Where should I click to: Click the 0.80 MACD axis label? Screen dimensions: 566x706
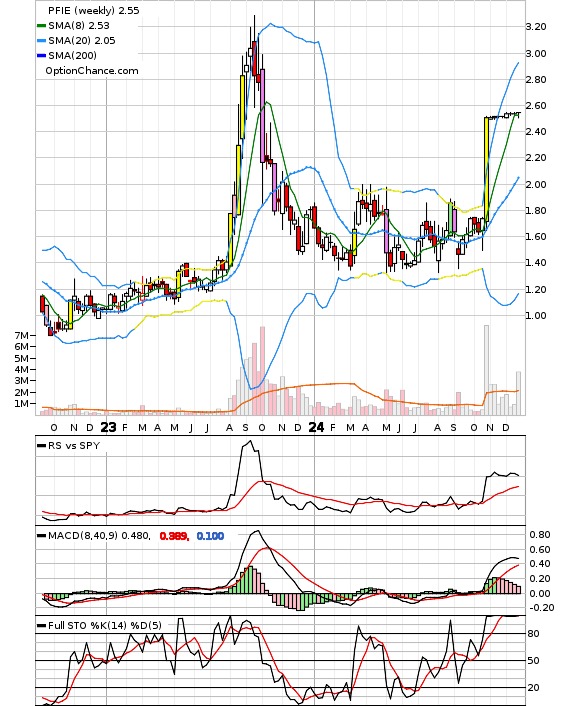tap(540, 534)
